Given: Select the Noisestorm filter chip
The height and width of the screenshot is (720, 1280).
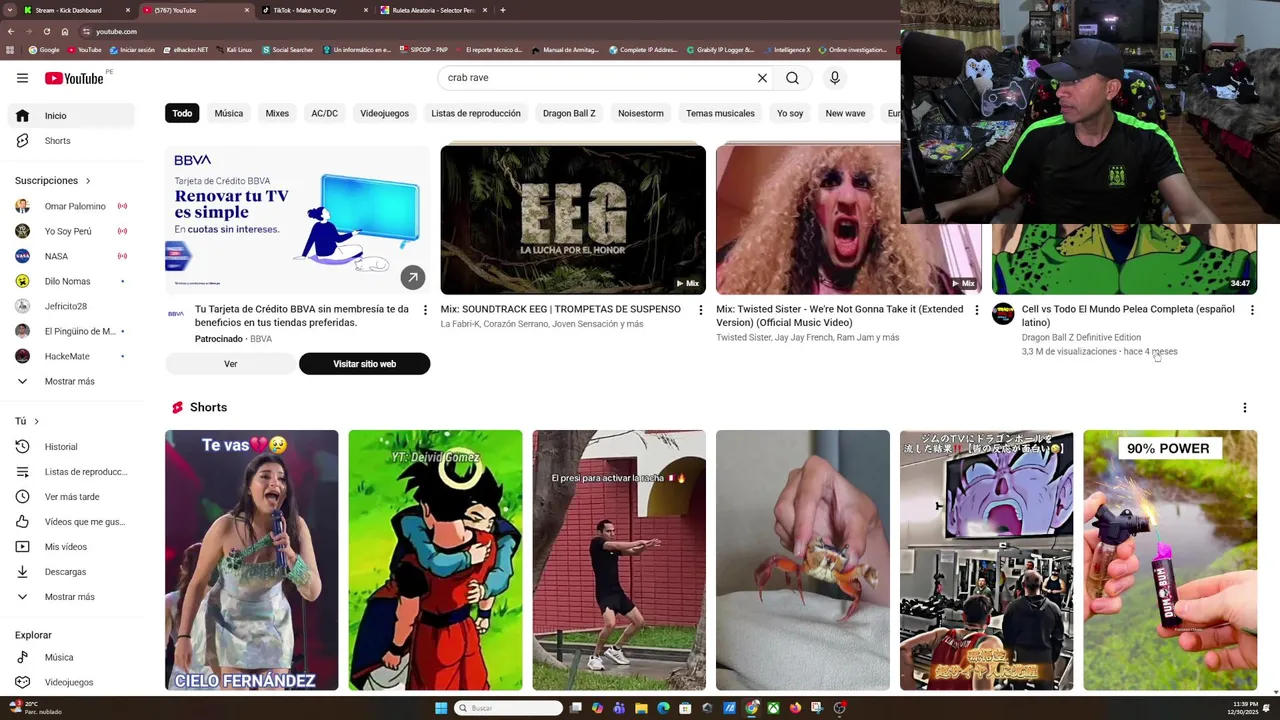Looking at the screenshot, I should (x=641, y=114).
